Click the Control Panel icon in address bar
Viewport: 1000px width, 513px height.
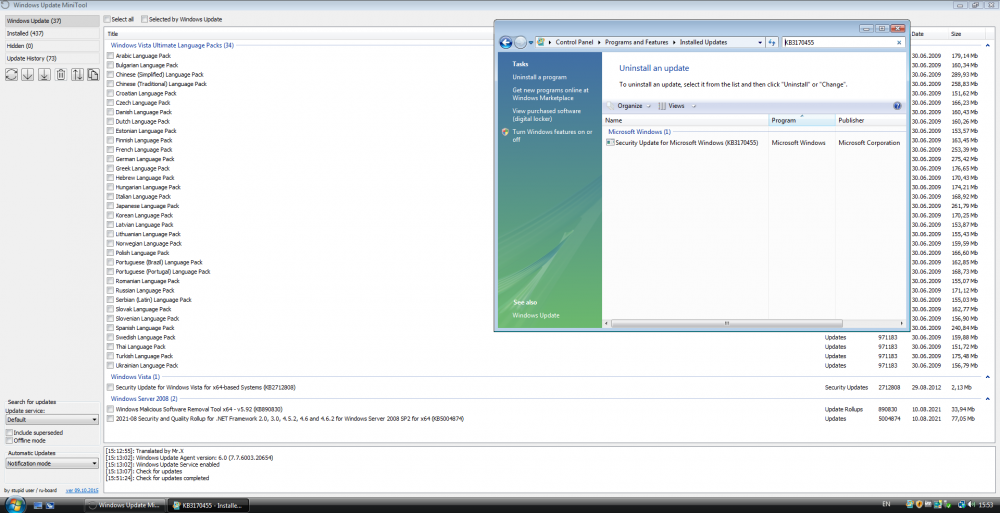coord(541,42)
